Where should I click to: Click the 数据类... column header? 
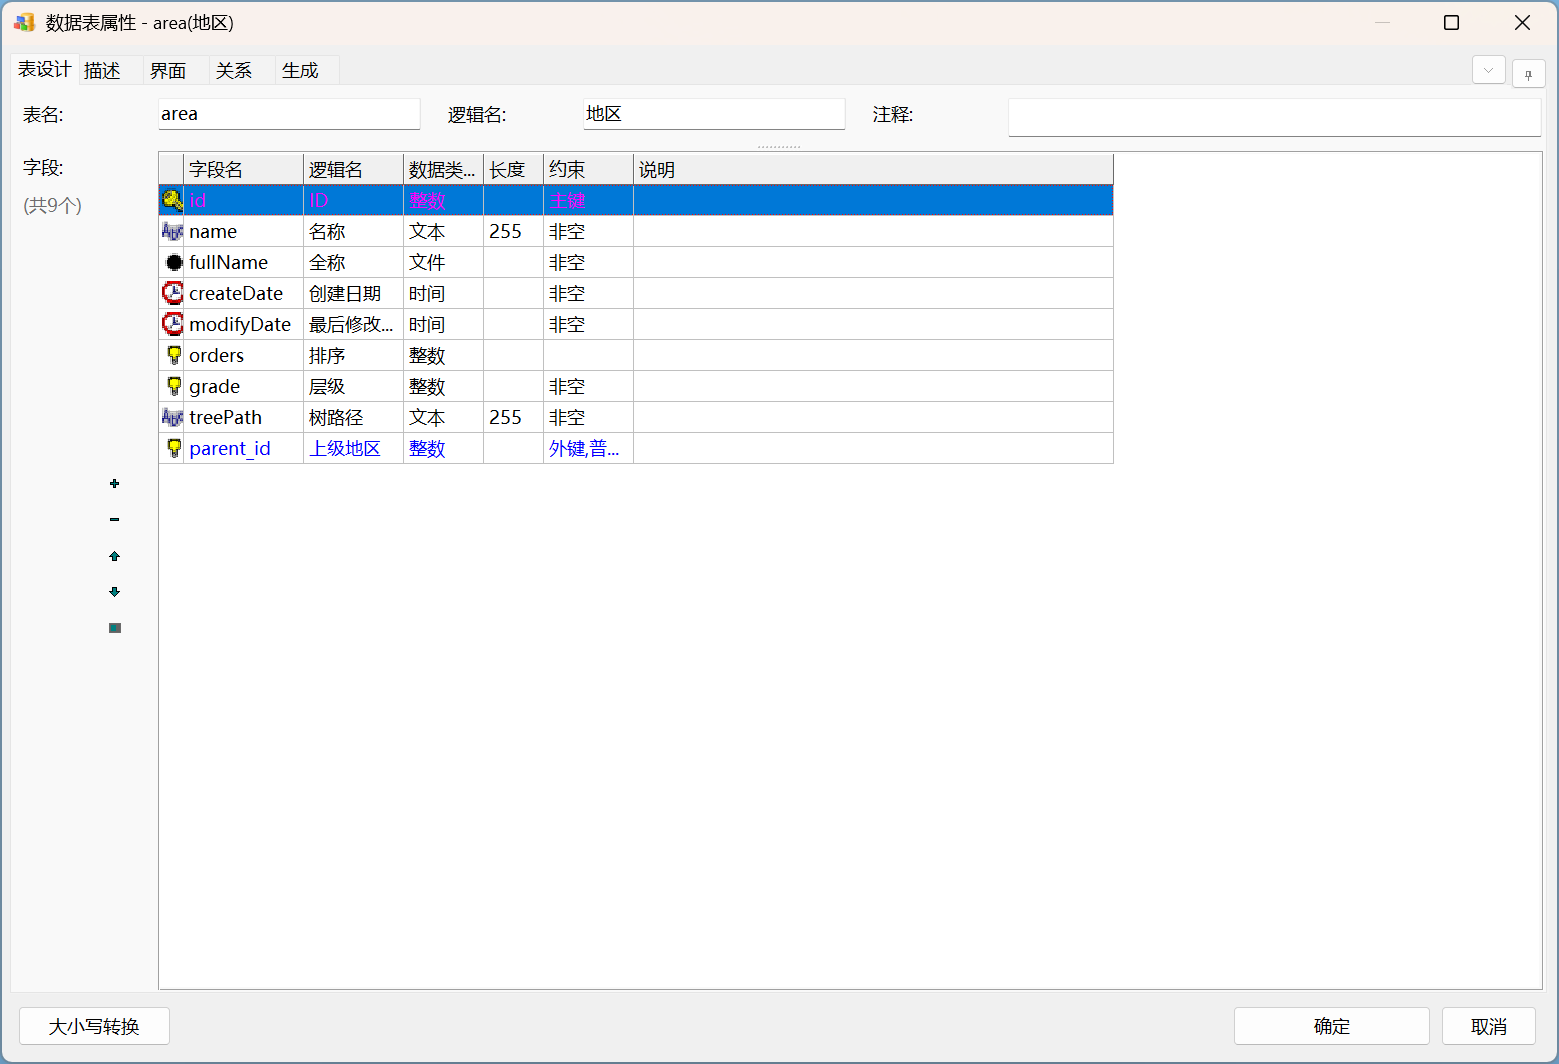tap(443, 170)
